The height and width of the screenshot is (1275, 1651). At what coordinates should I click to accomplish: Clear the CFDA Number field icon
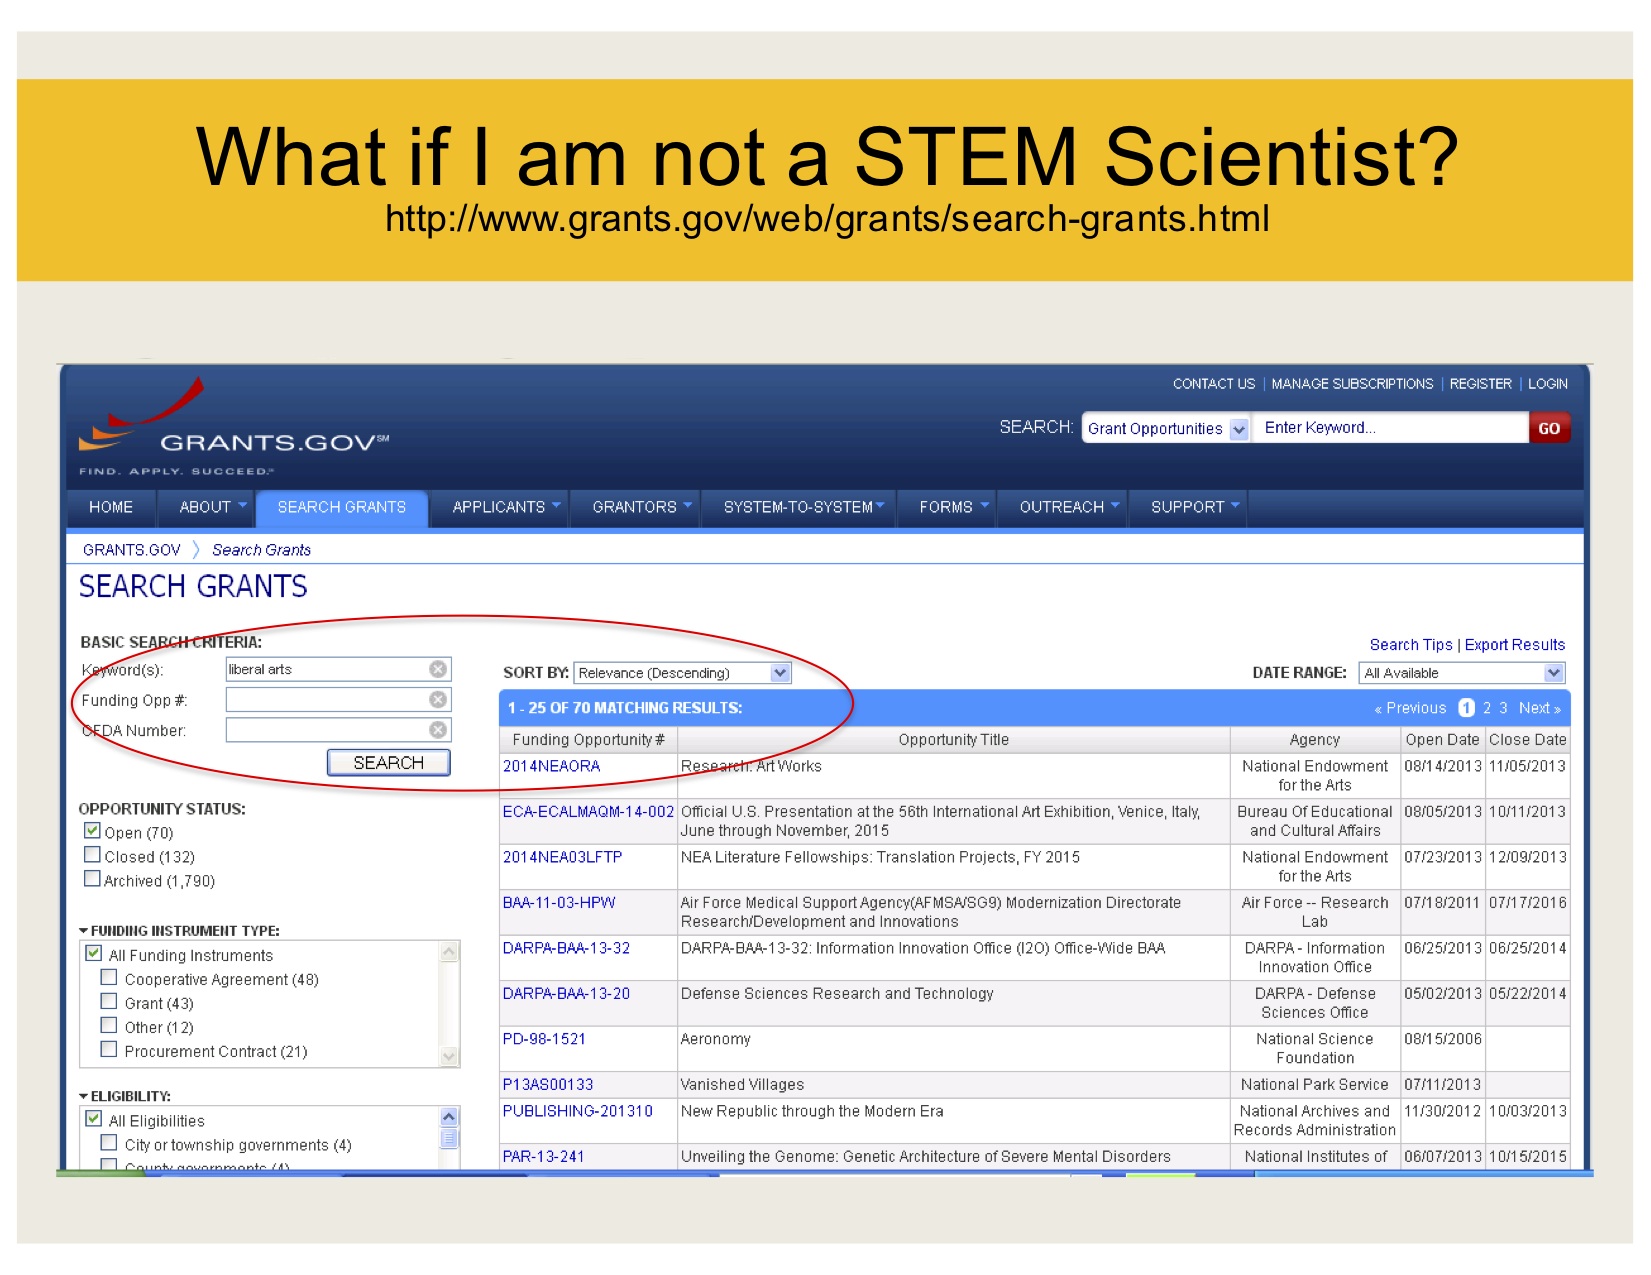(x=438, y=730)
